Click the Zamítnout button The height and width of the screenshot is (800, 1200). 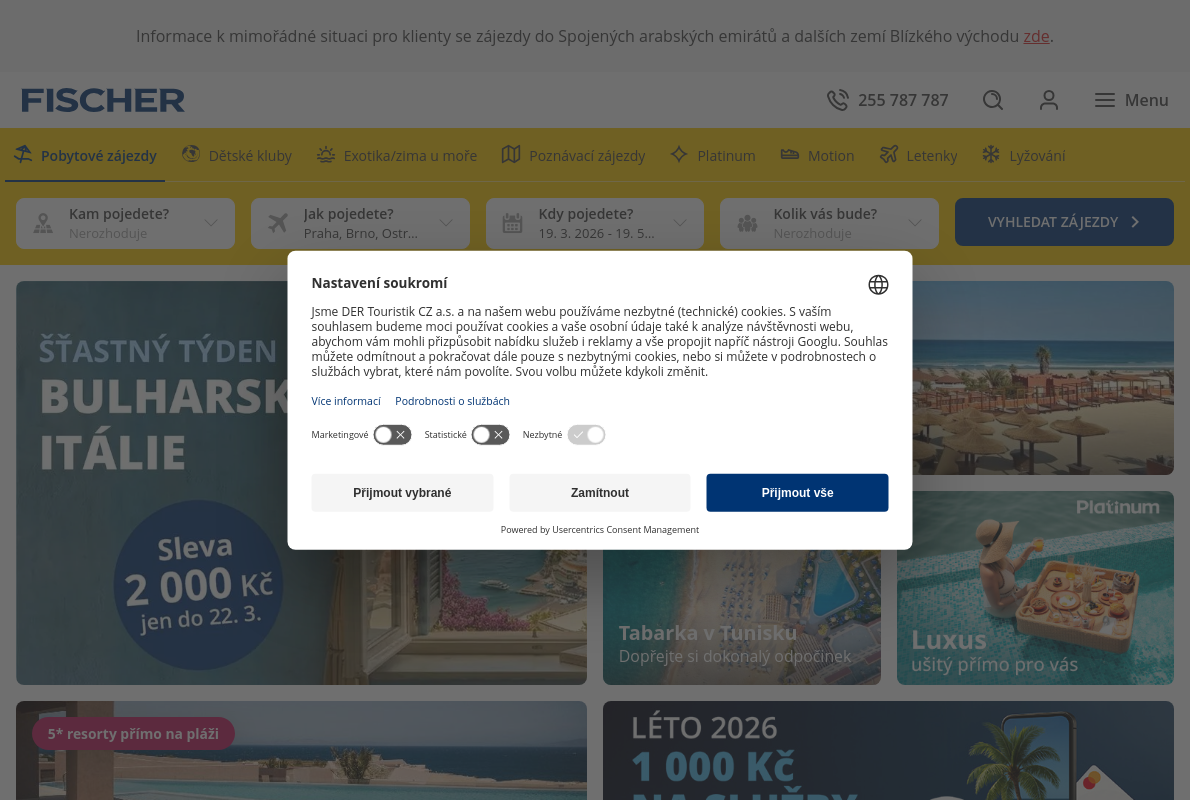(x=600, y=493)
